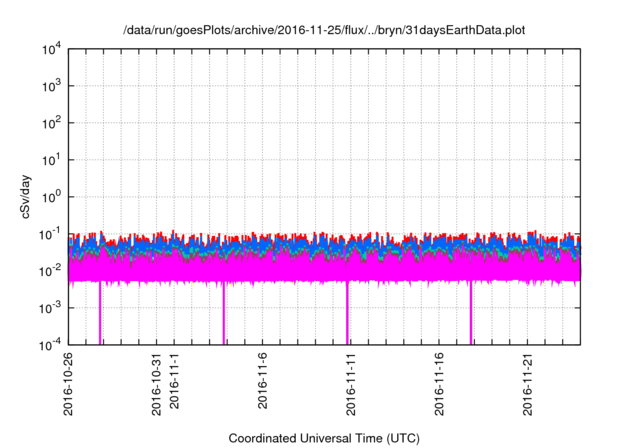Click the plot title path ending in 31daysEarthData.plot
The image size is (640, 448).
(324, 30)
